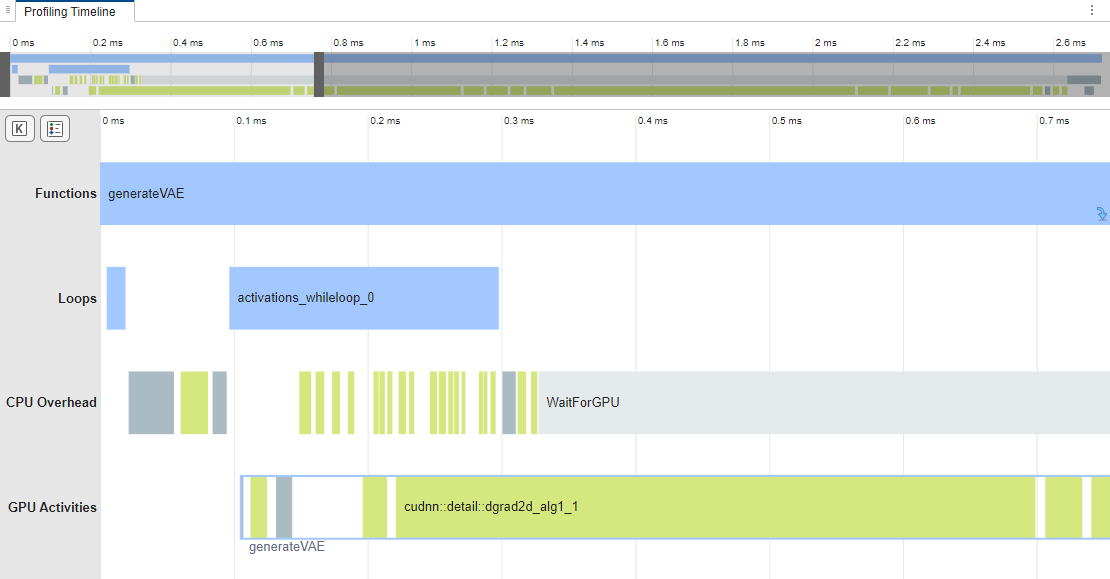Open the three-dot options menu
The image size is (1110, 579).
[1092, 11]
